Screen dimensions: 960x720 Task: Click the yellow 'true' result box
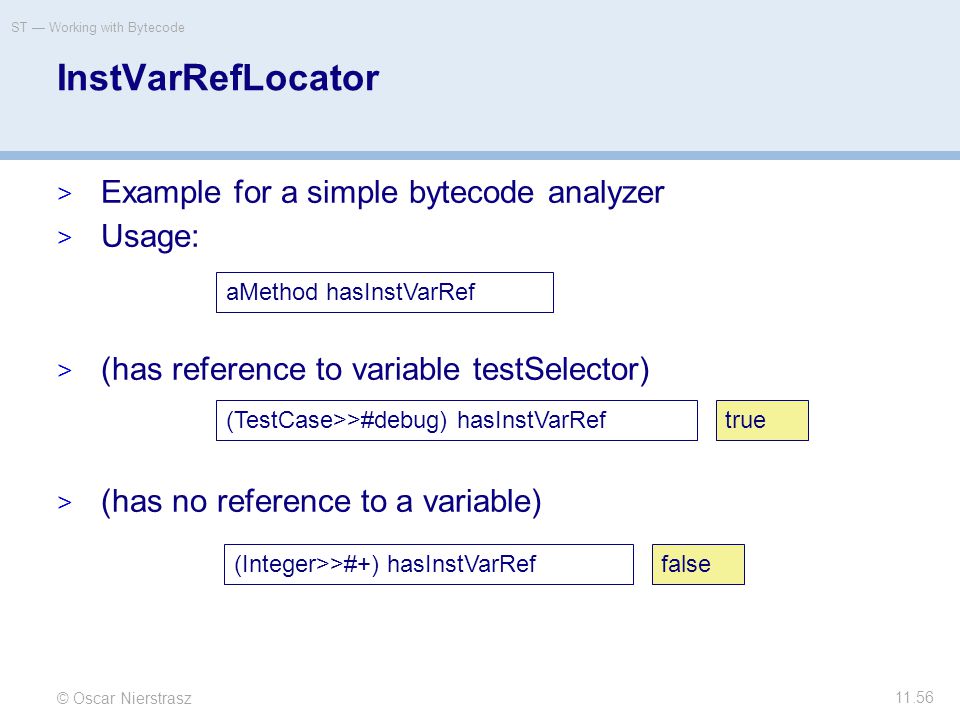pyautogui.click(x=762, y=421)
